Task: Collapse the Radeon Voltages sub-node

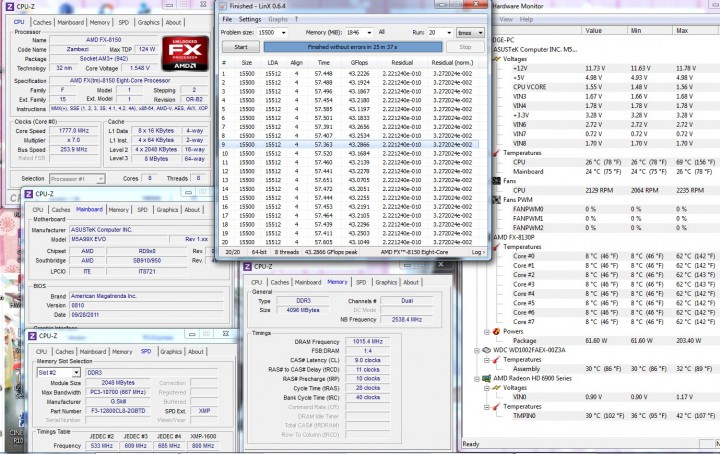Action: pos(487,388)
